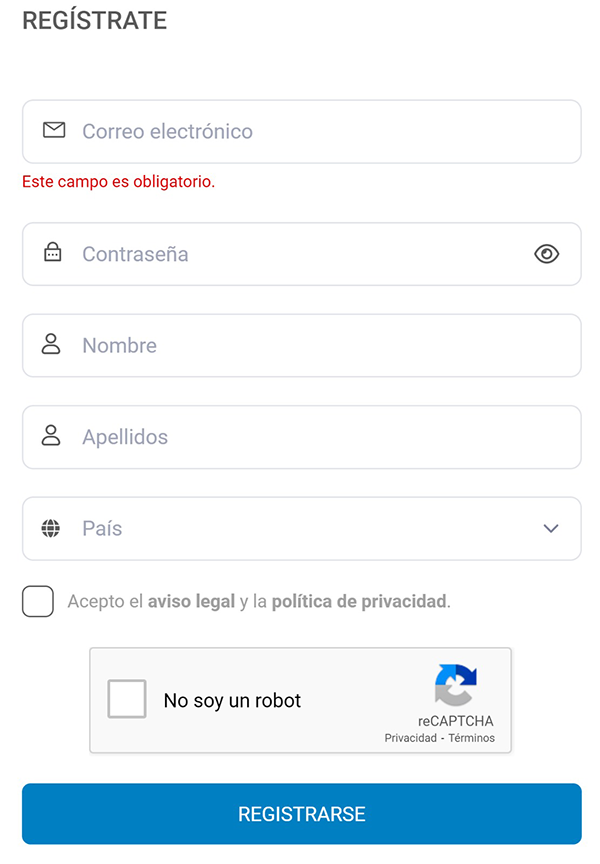This screenshot has height=864, width=600.
Task: Click the person icon next to Apellidos
Action: point(51,437)
